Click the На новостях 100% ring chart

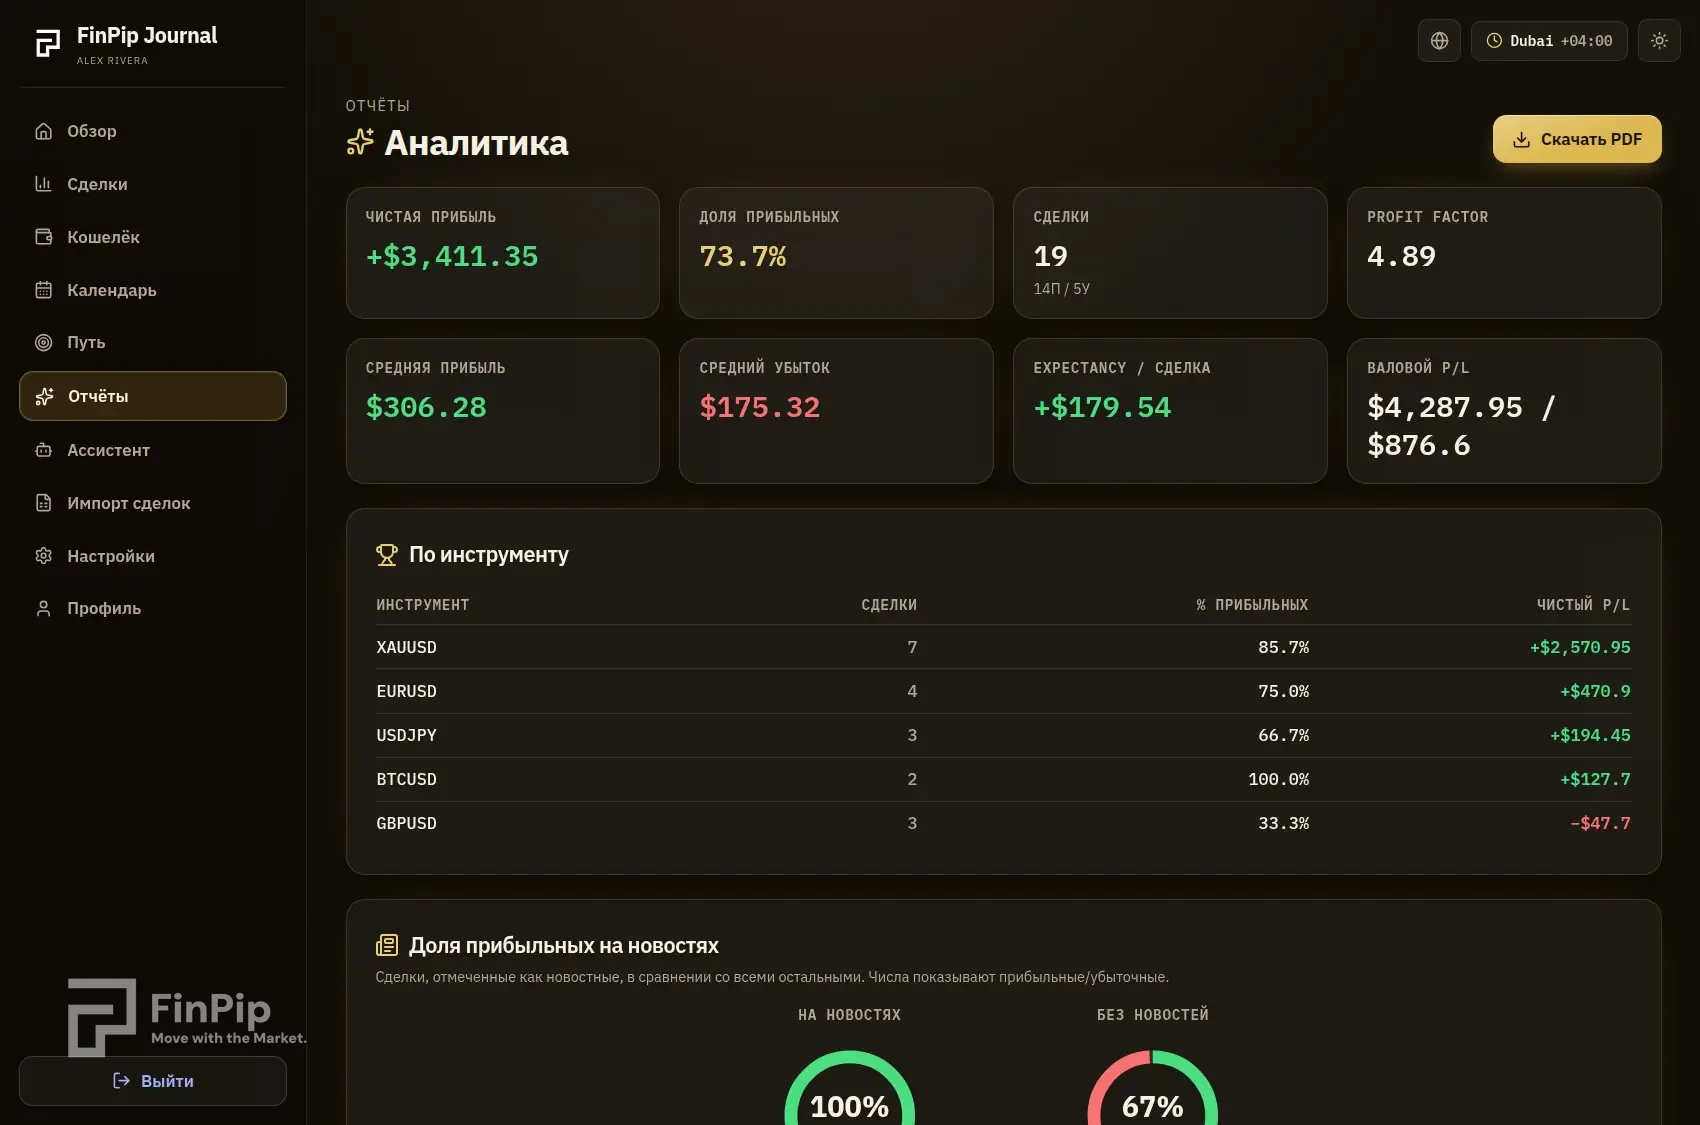click(x=849, y=1088)
